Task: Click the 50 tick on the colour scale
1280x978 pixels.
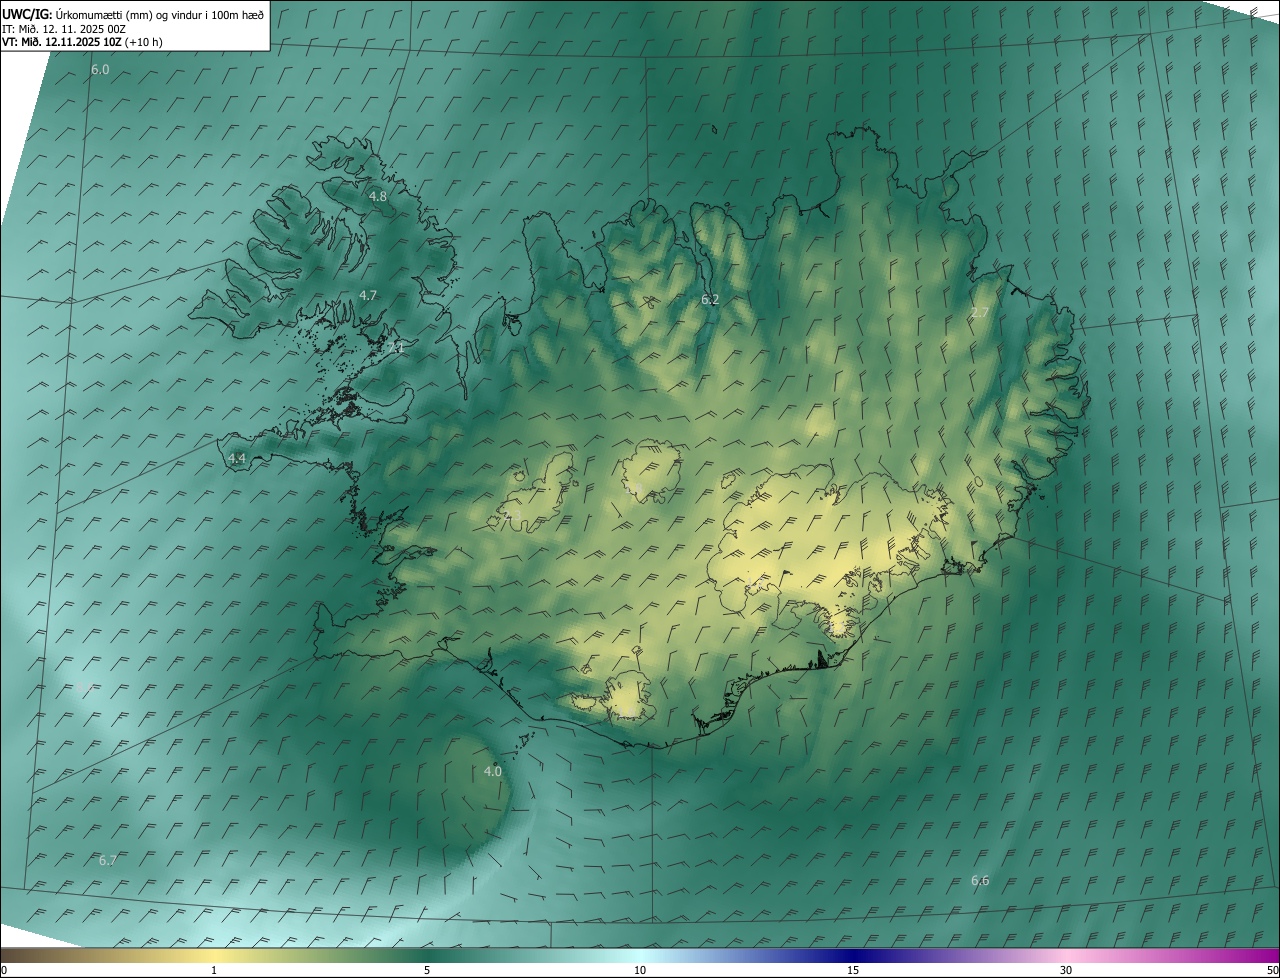Action: (1272, 970)
